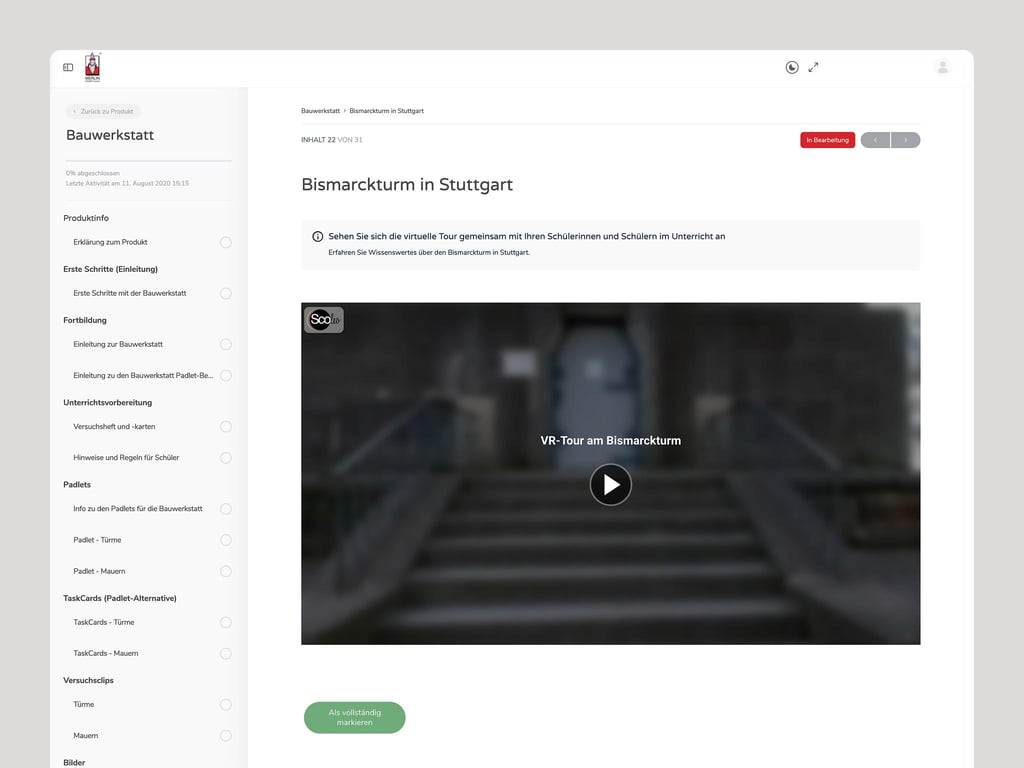Viewport: 1024px width, 768px height.
Task: Click the In Bearbeitung status badge
Action: click(x=827, y=140)
